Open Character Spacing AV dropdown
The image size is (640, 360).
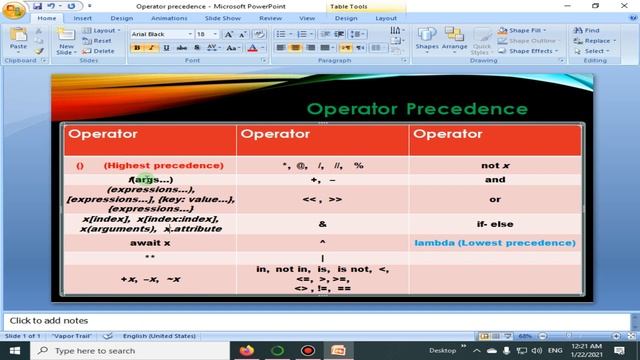(x=213, y=48)
